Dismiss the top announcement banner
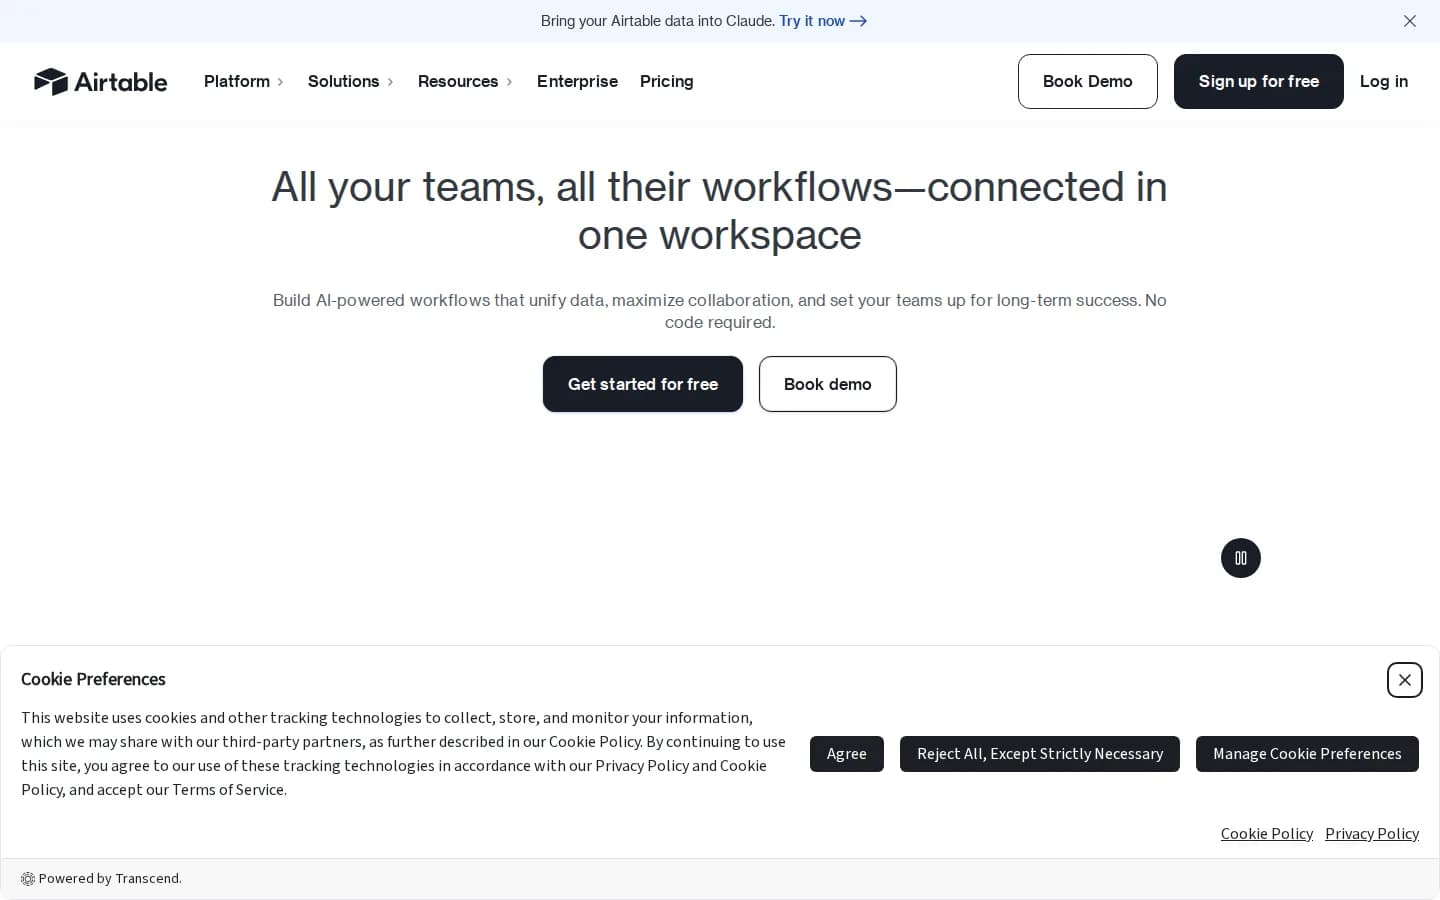1440x900 pixels. pyautogui.click(x=1410, y=21)
